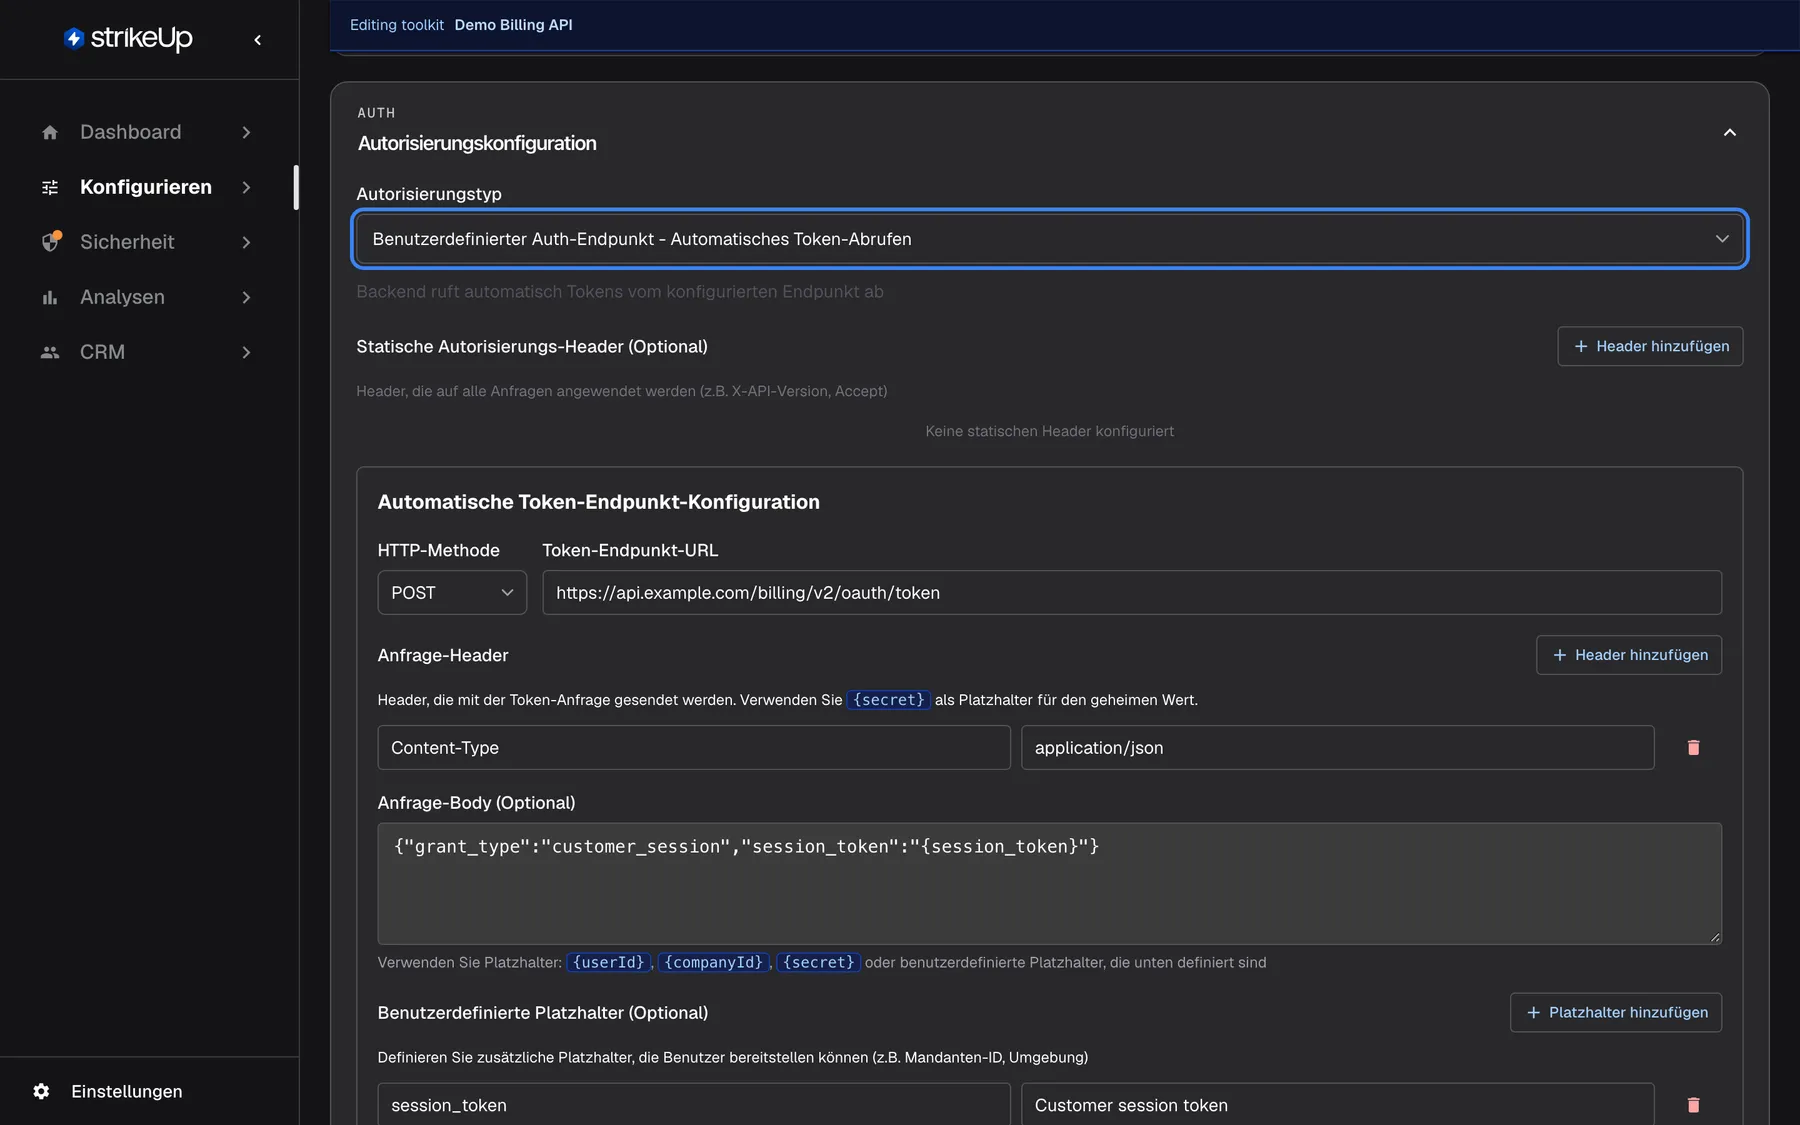The width and height of the screenshot is (1800, 1125).
Task: Click the Einstellungen gear icon
Action: [41, 1091]
